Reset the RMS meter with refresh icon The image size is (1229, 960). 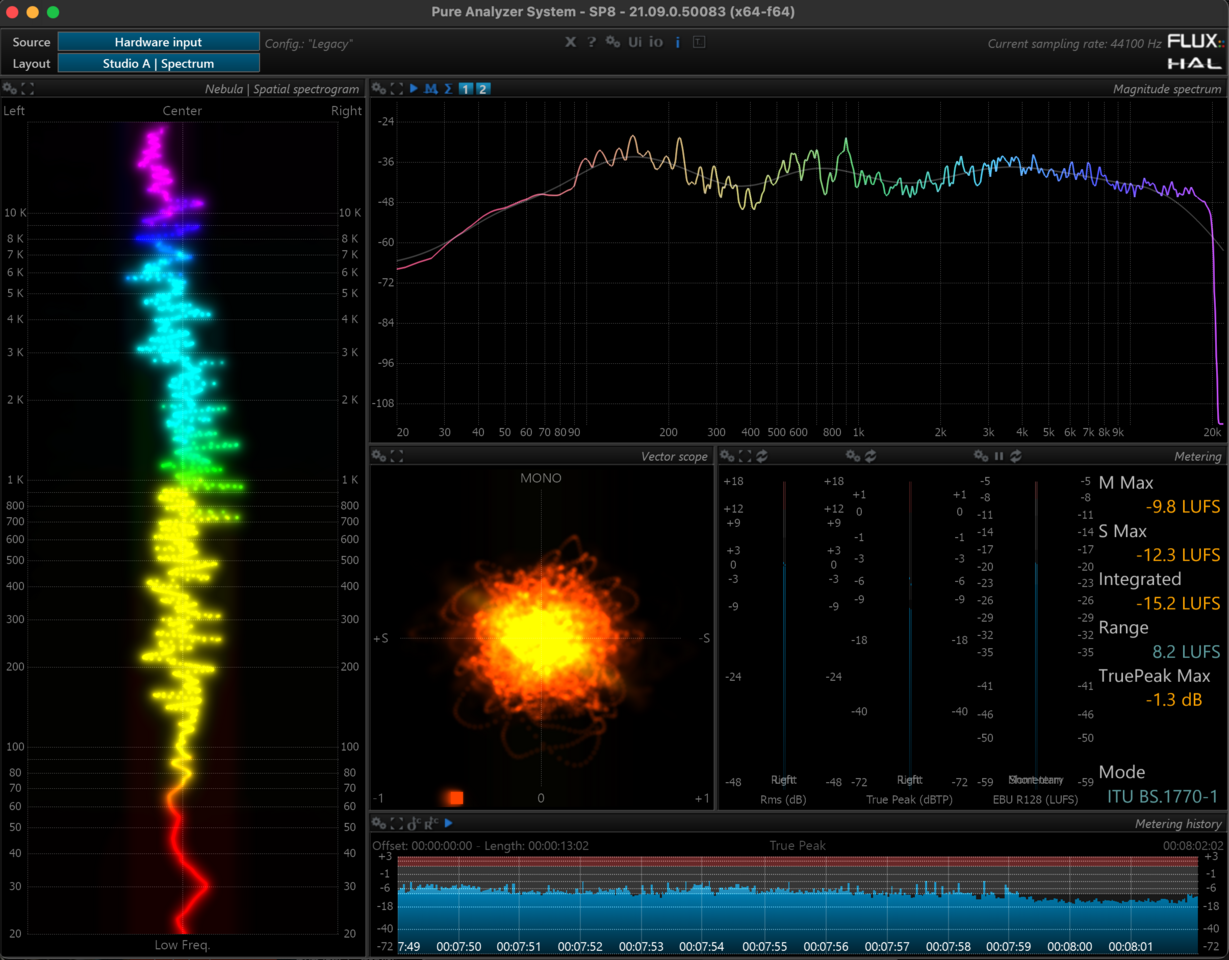762,456
